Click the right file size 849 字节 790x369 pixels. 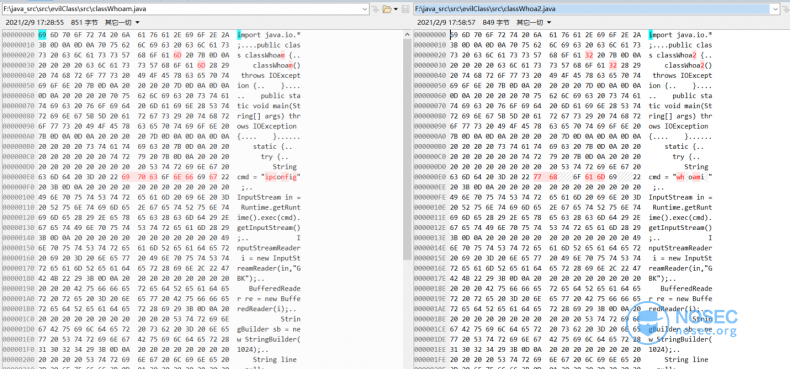[496, 23]
